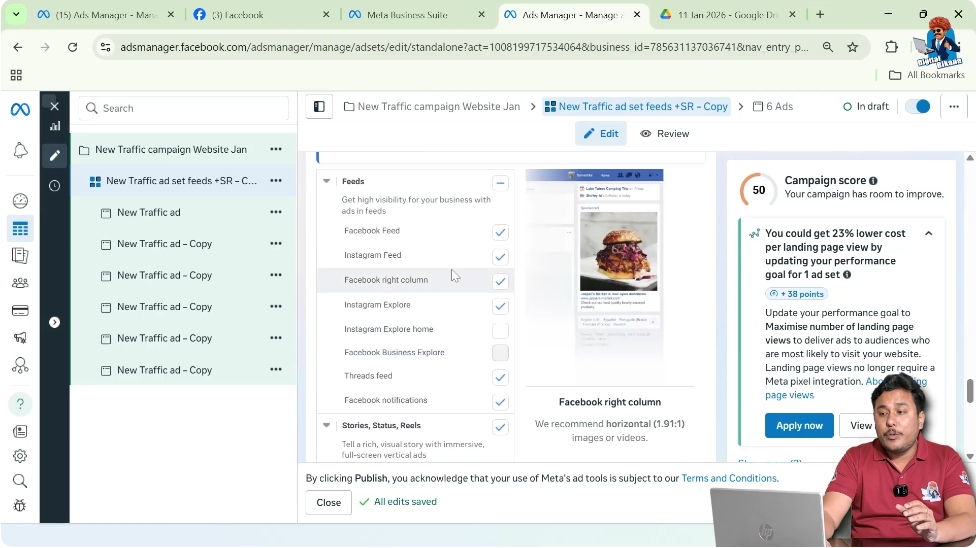Viewport: 976px width, 548px height.
Task: Expand dark rail with arrow button
Action: 54,322
